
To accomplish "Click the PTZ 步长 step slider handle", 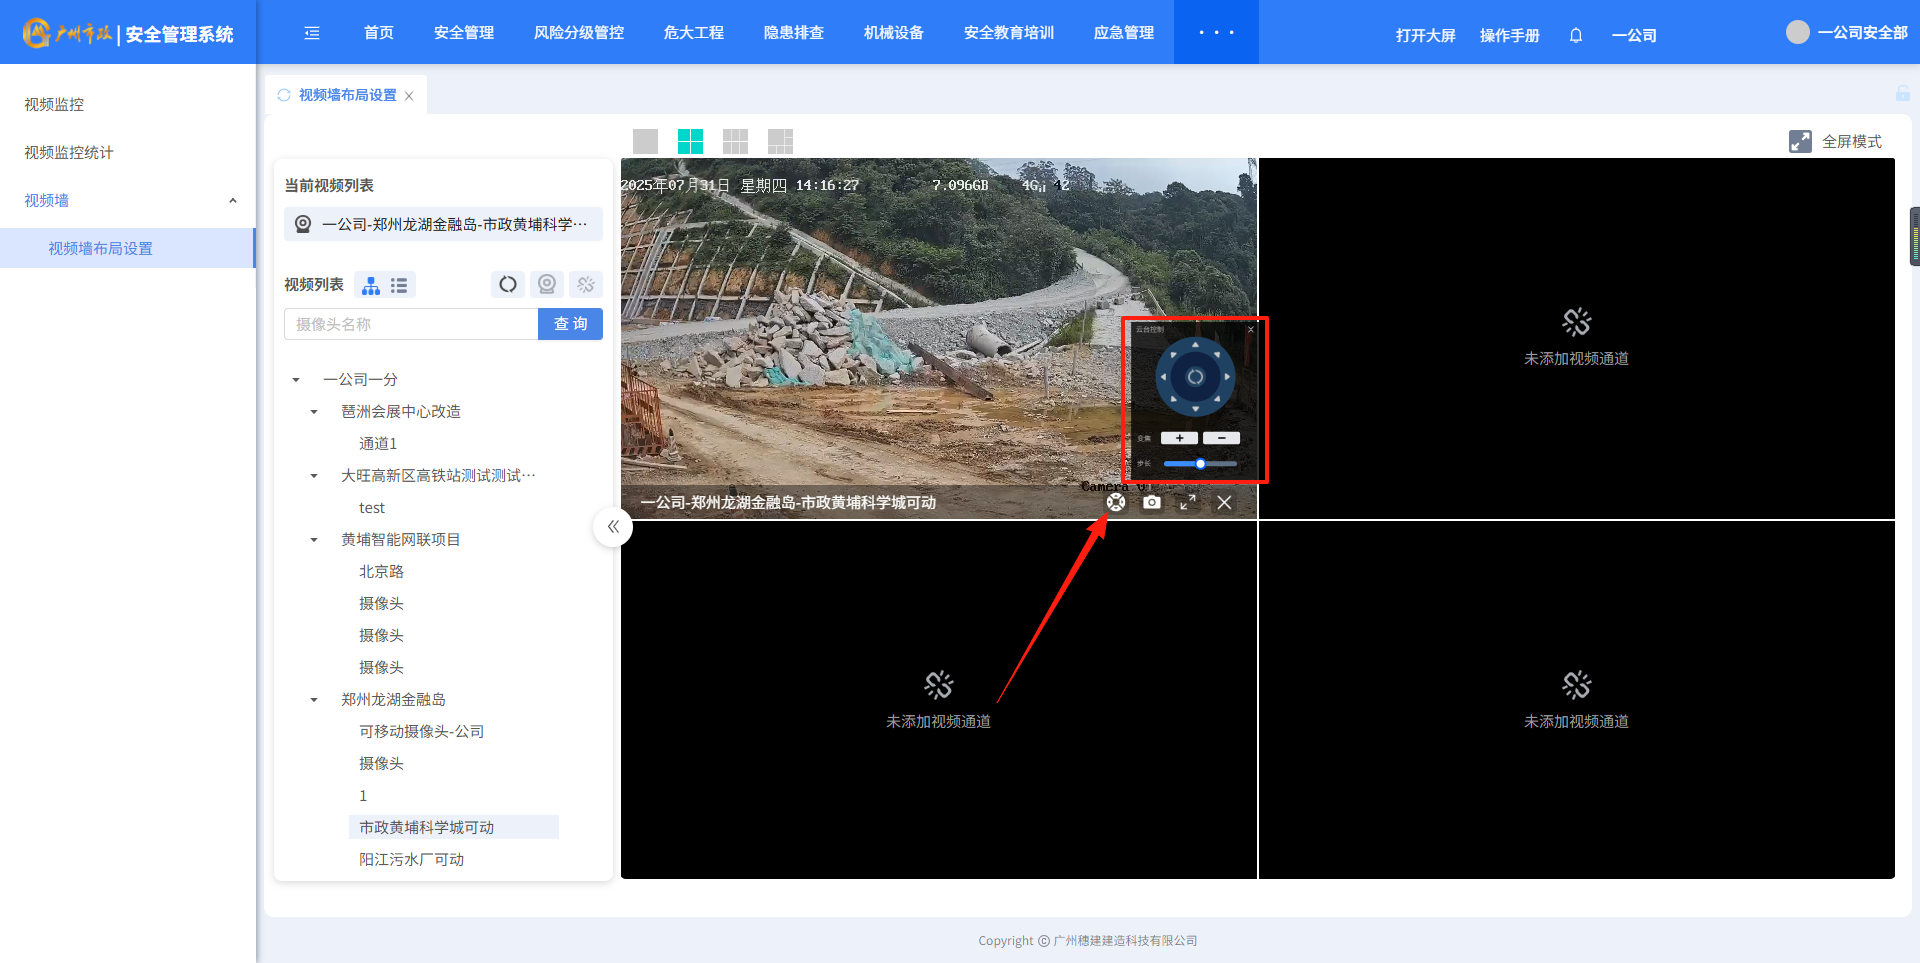I will pos(1200,464).
